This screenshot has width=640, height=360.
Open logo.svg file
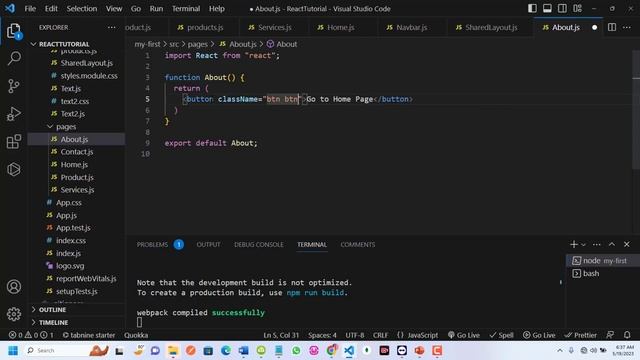pyautogui.click(x=70, y=266)
